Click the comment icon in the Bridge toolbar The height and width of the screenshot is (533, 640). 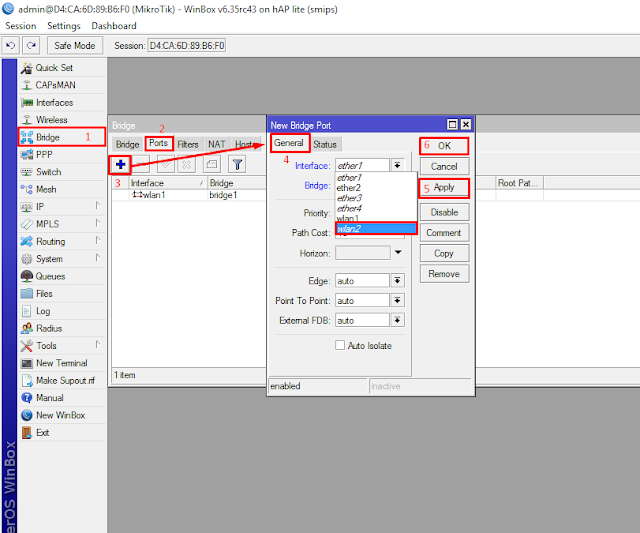point(212,164)
